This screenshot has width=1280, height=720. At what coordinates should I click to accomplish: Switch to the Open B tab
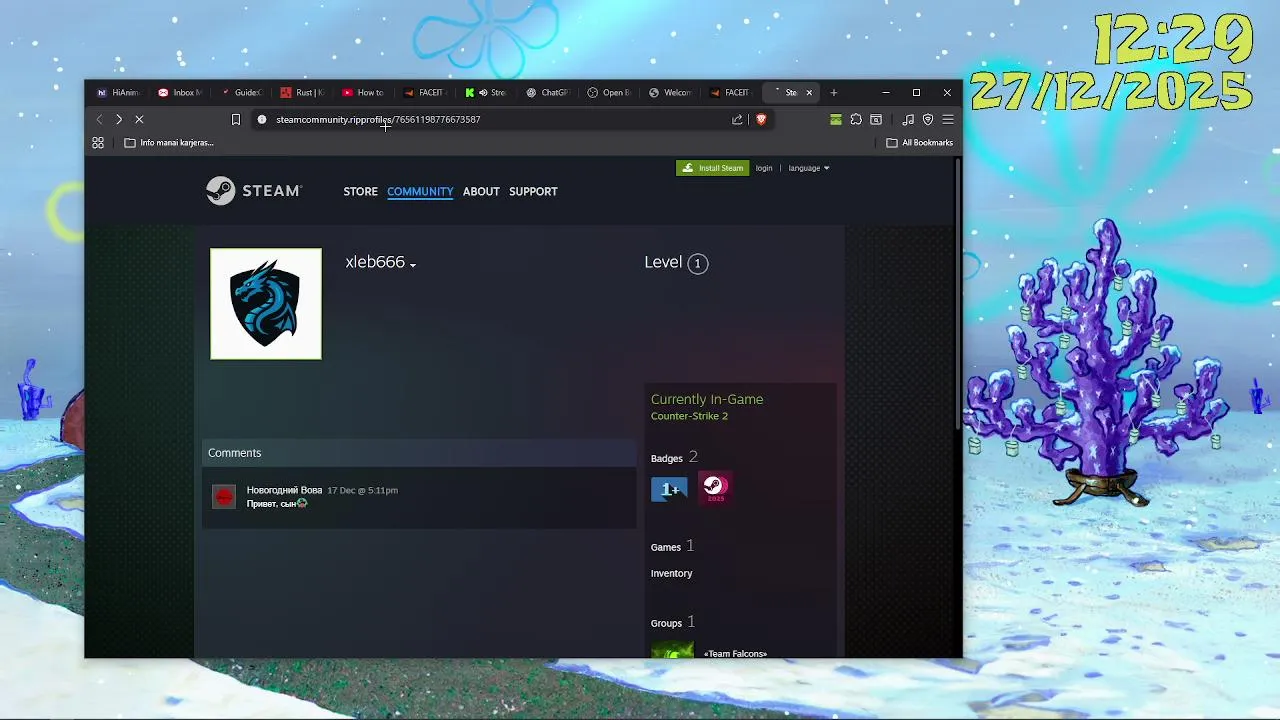(609, 93)
